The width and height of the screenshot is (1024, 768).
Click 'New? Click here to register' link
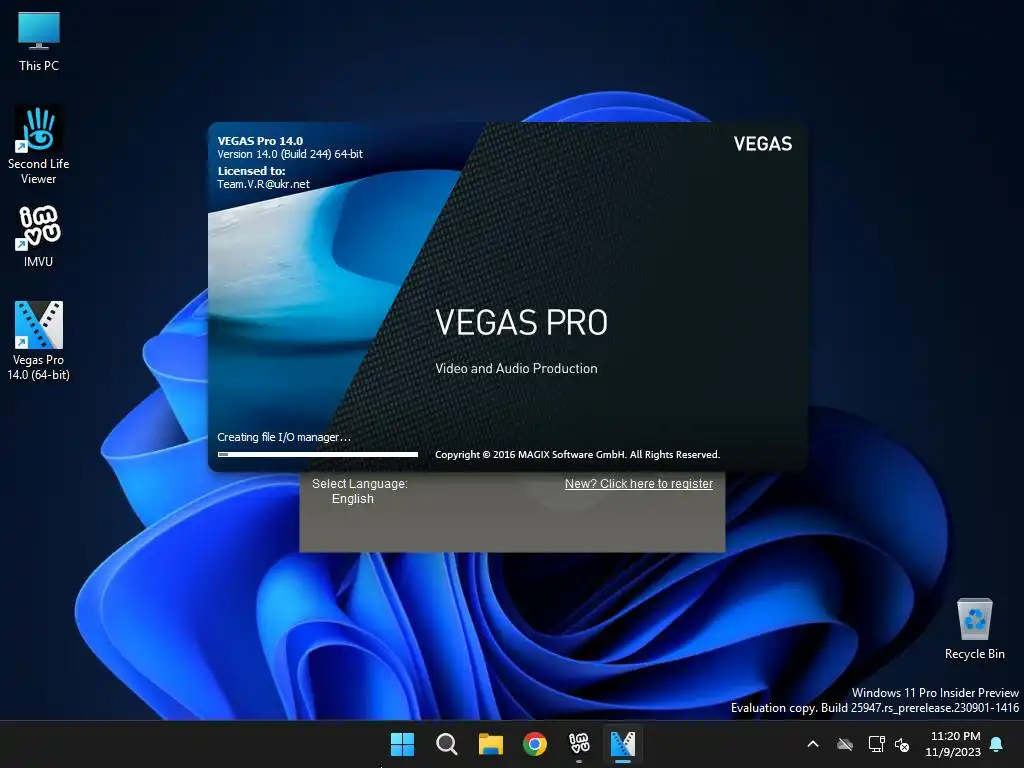pyautogui.click(x=639, y=484)
